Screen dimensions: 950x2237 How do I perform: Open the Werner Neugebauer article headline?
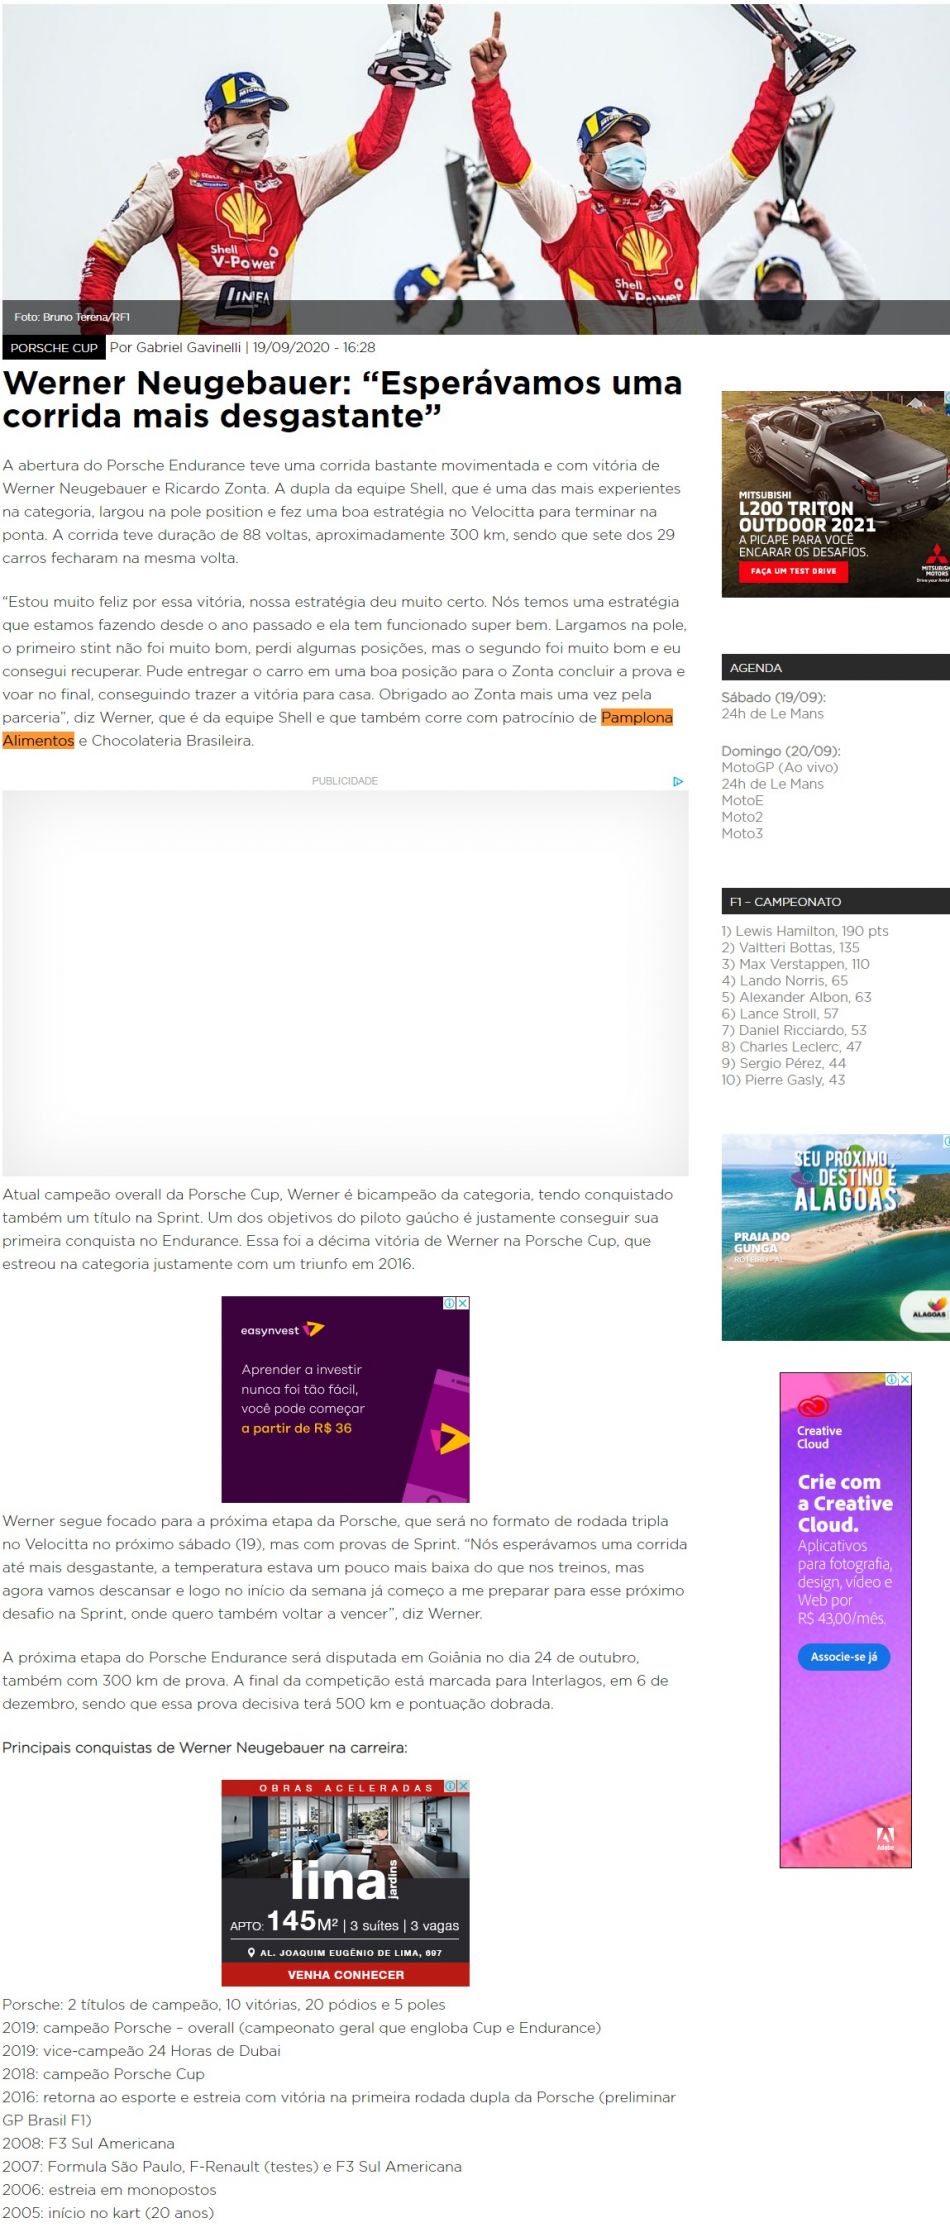pyautogui.click(x=342, y=399)
